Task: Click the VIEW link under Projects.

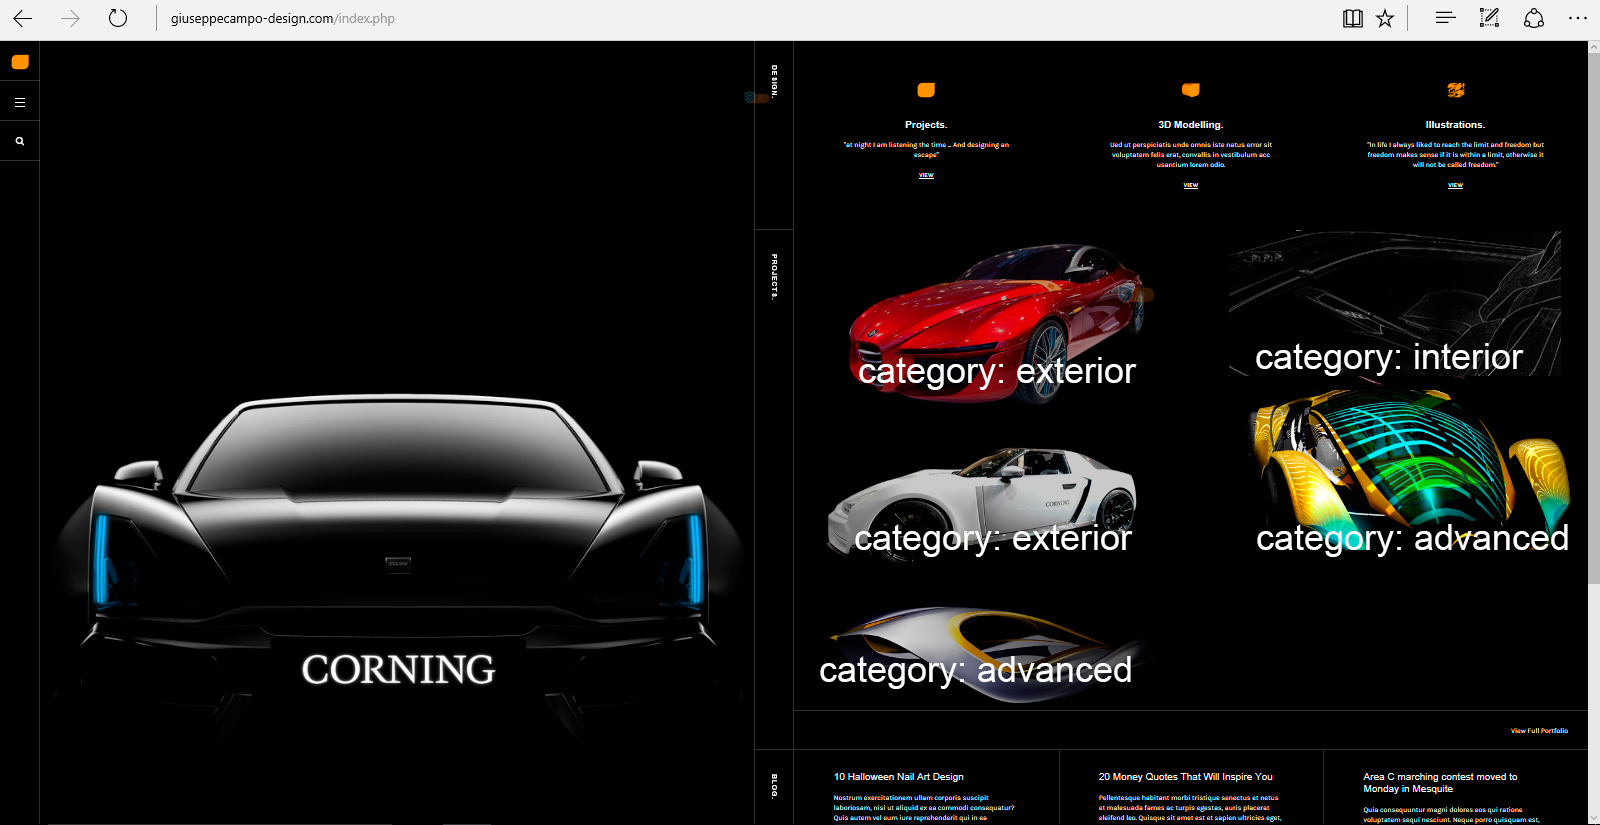Action: click(x=926, y=176)
